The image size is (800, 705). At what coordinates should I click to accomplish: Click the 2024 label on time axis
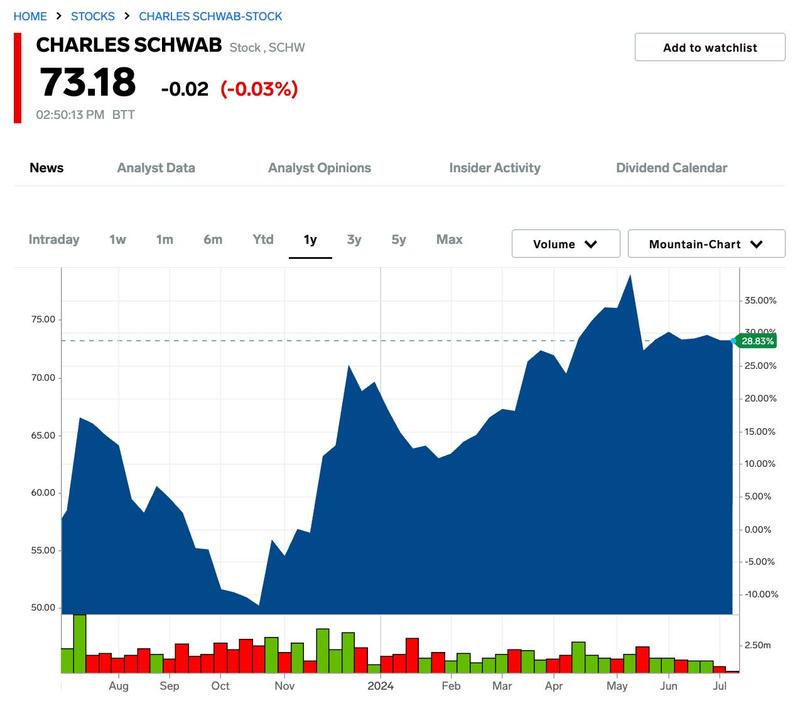tap(380, 686)
